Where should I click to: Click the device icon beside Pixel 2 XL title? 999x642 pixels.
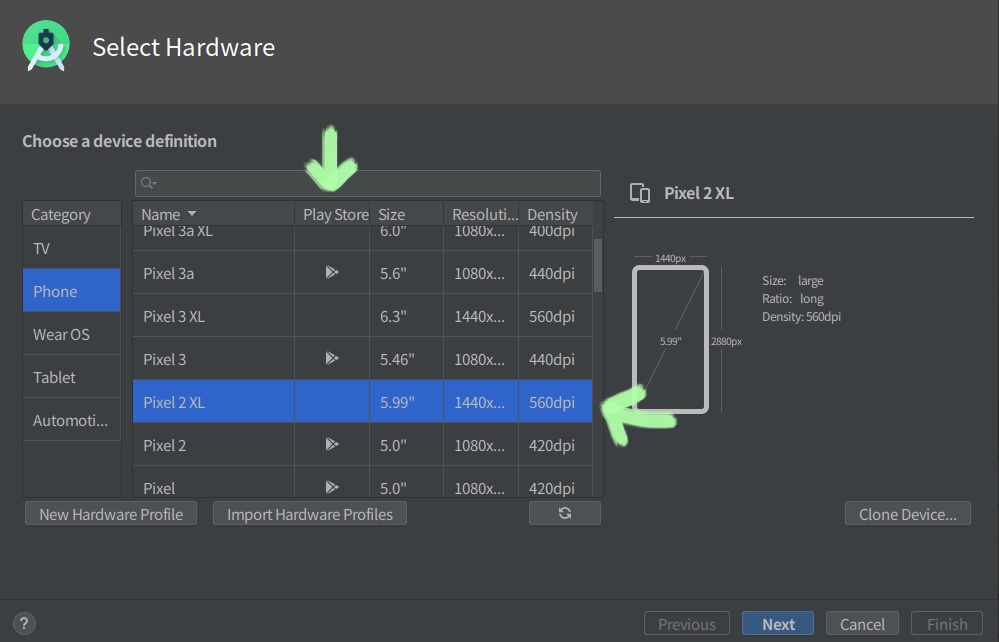tap(640, 193)
